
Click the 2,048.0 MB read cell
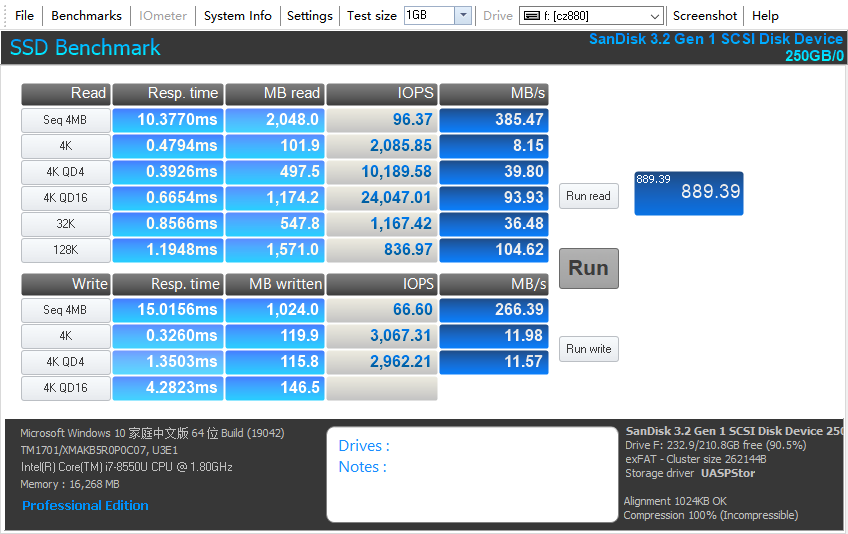click(275, 120)
